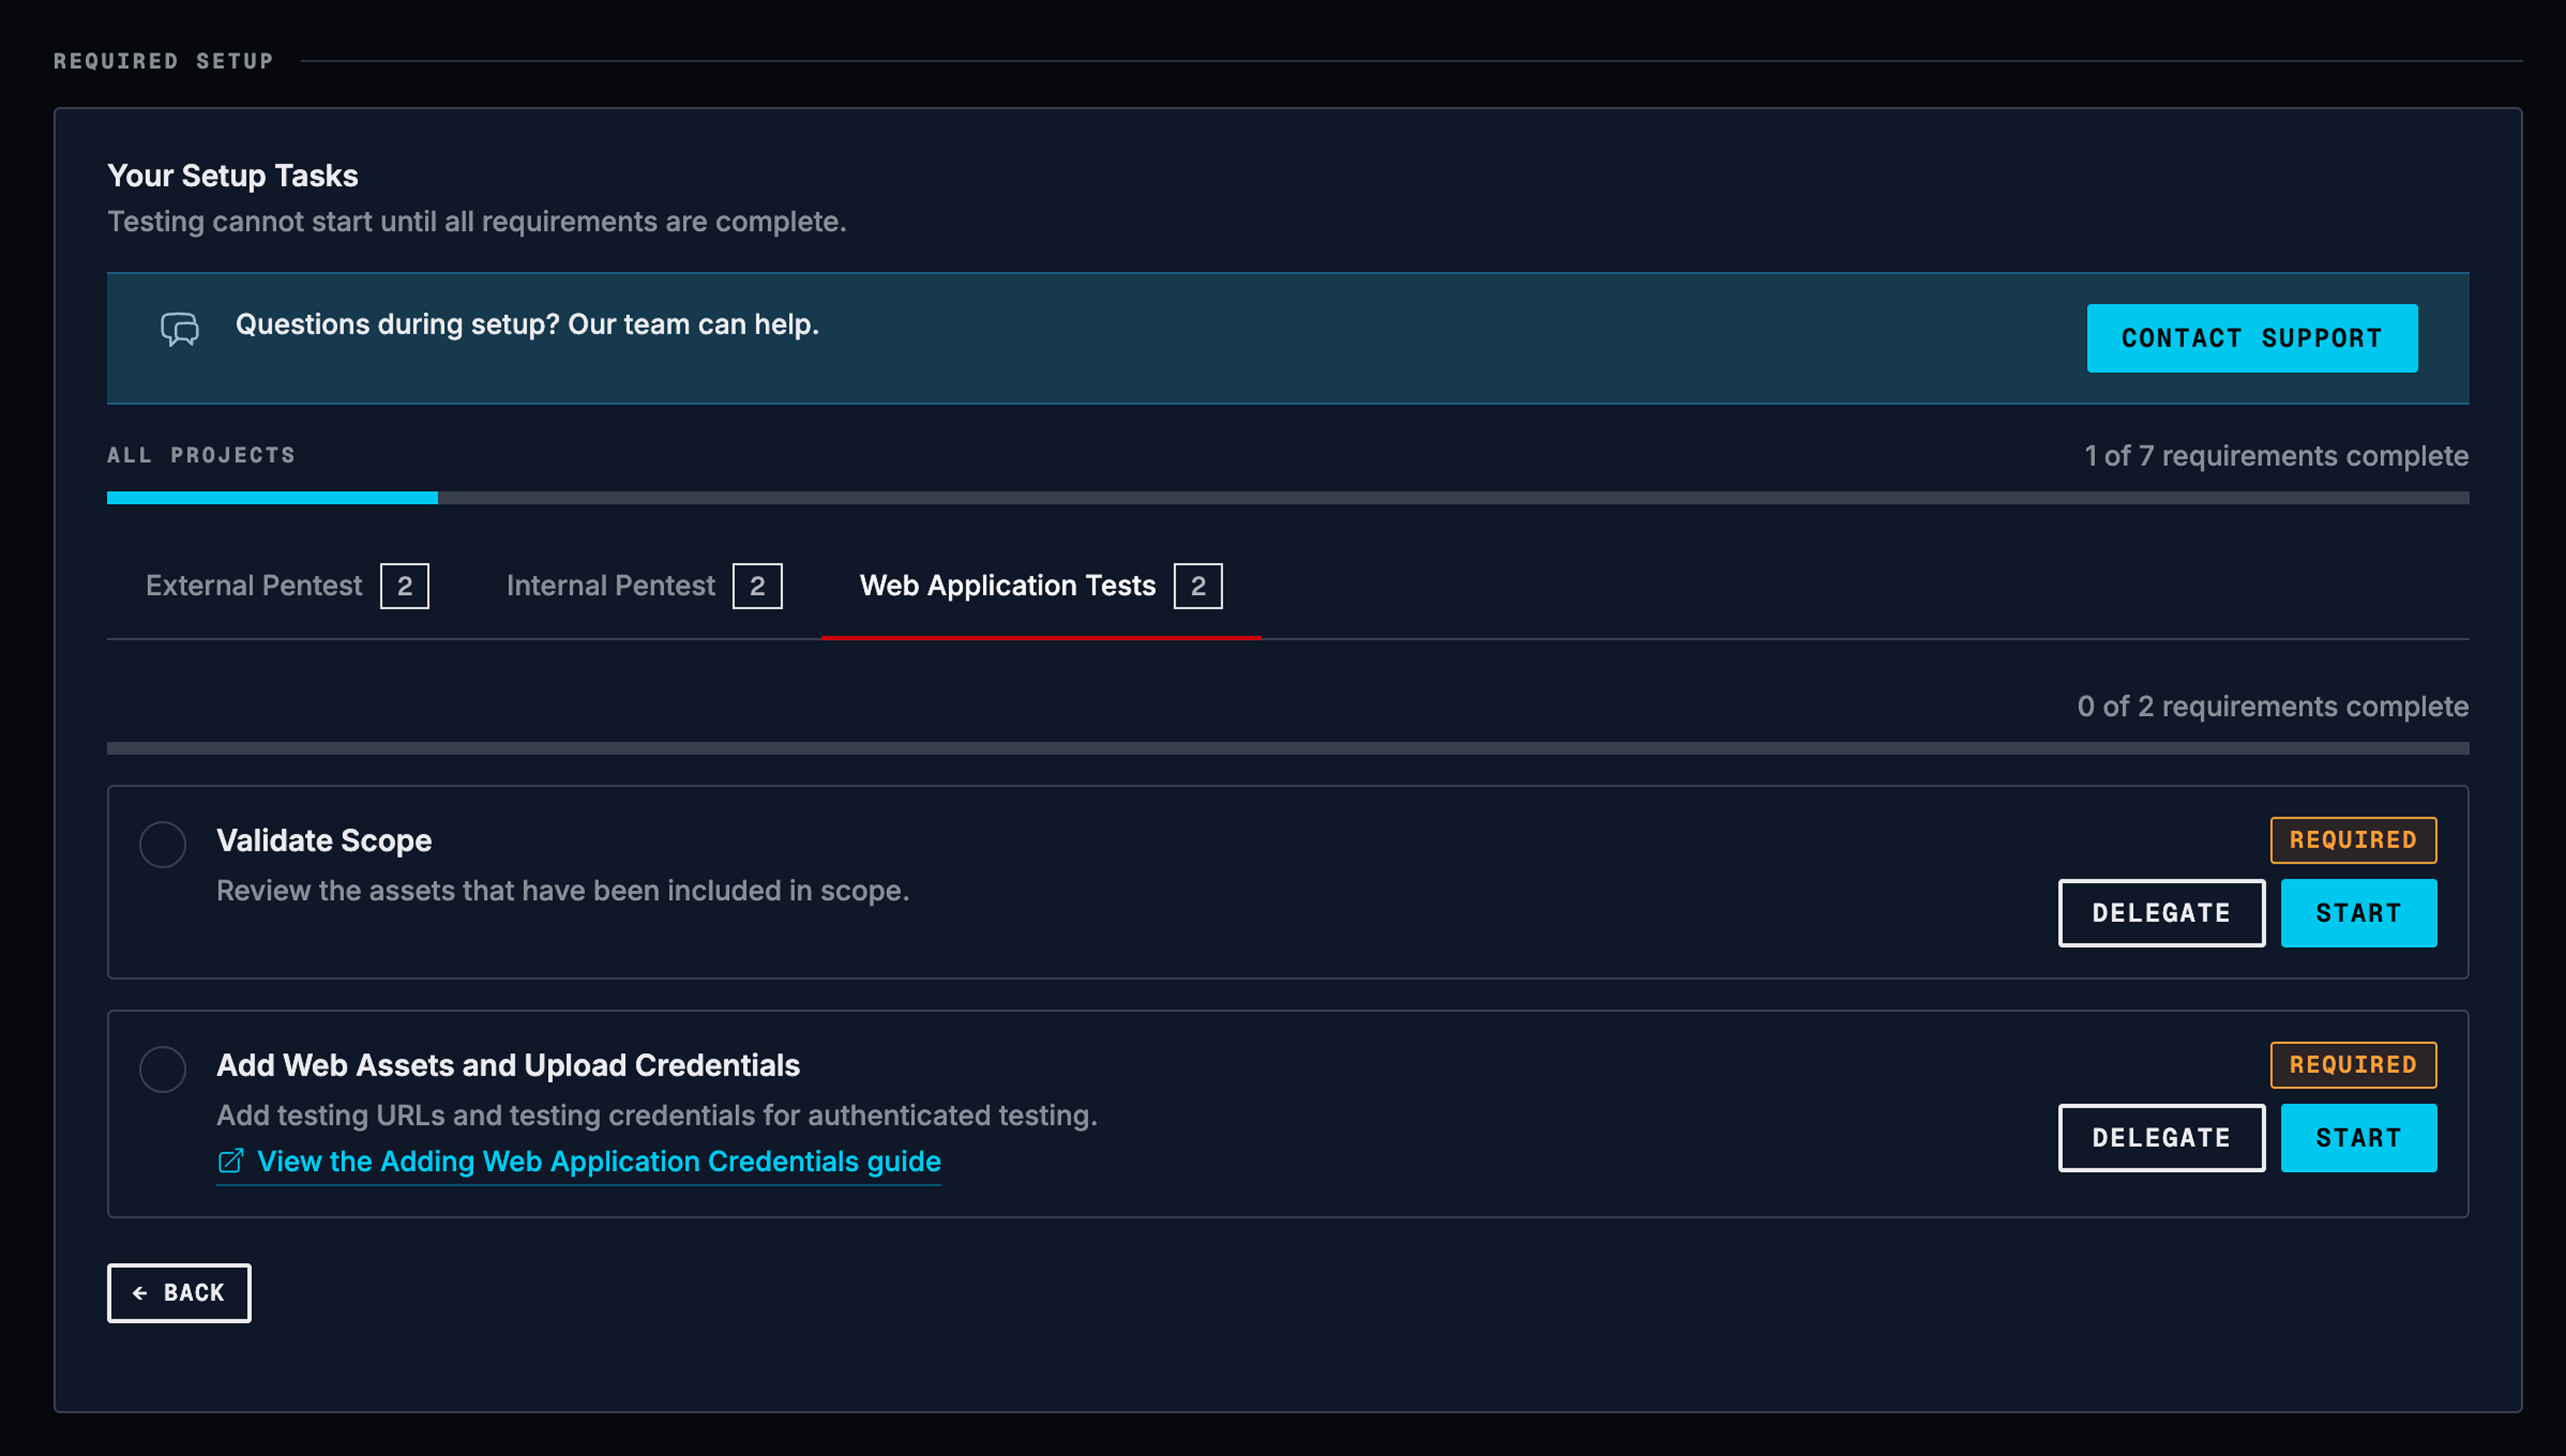The image size is (2566, 1456).
Task: Delegate the Add Web Assets task
Action: [x=2161, y=1138]
